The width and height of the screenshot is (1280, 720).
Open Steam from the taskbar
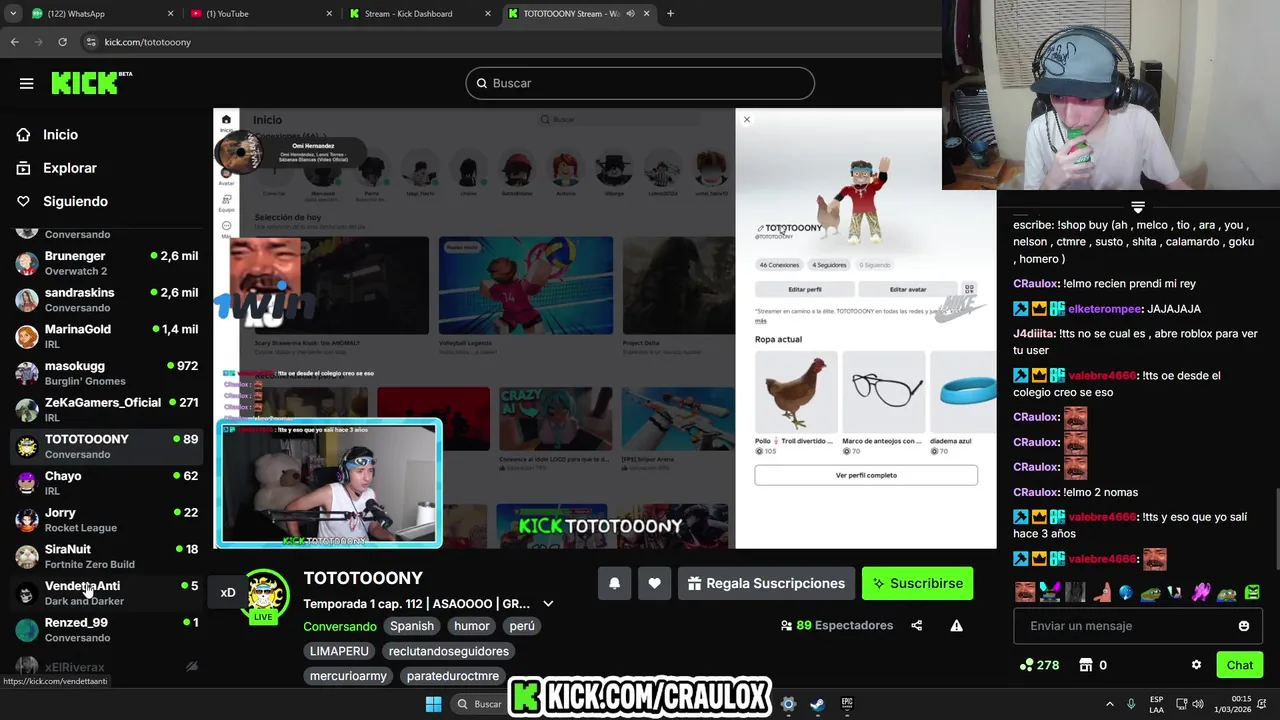point(817,704)
